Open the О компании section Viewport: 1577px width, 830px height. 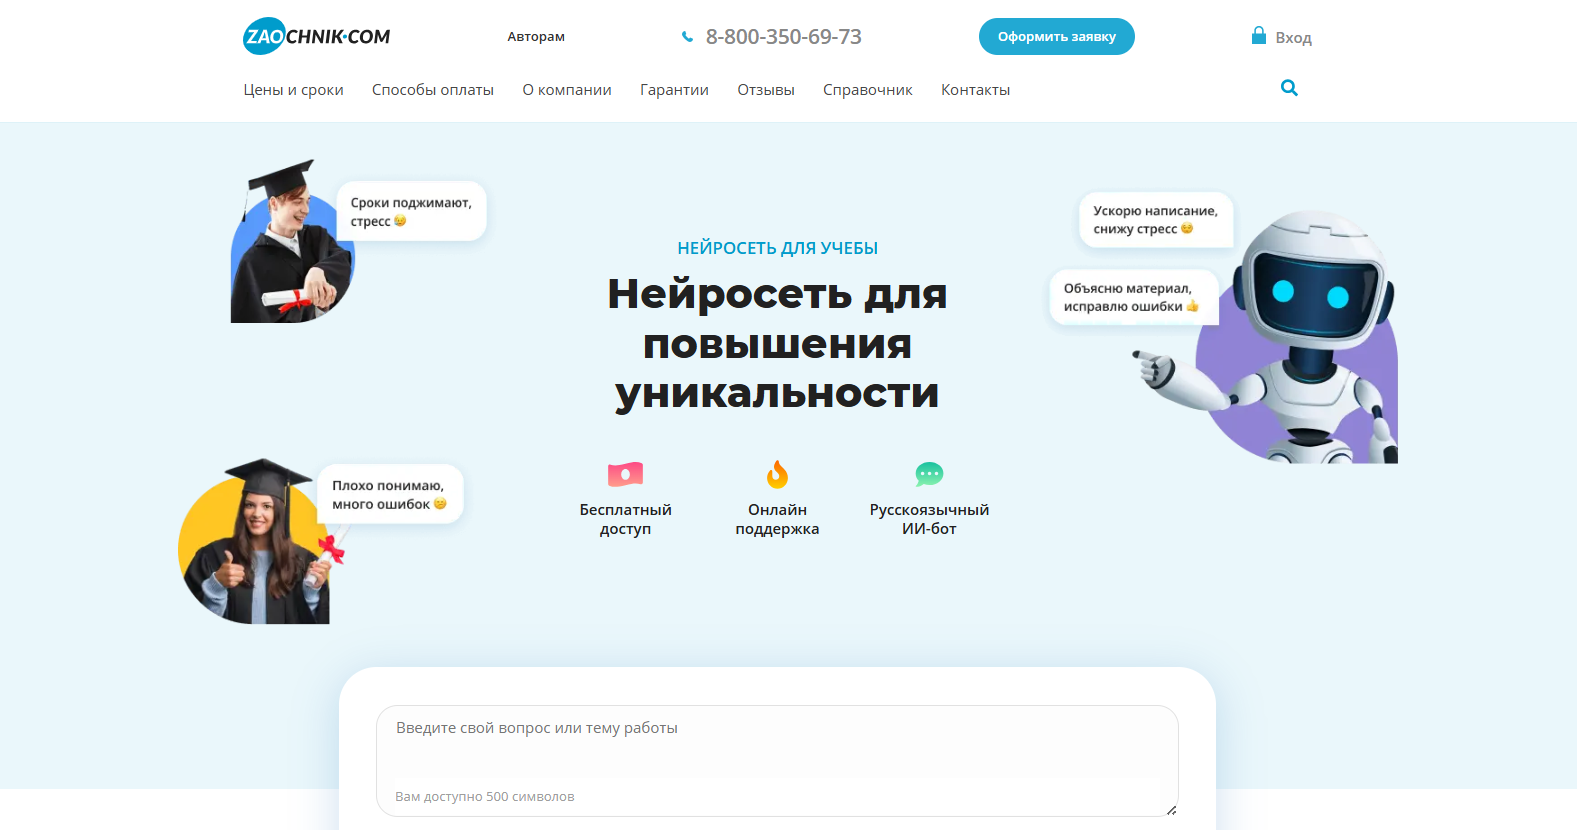566,90
